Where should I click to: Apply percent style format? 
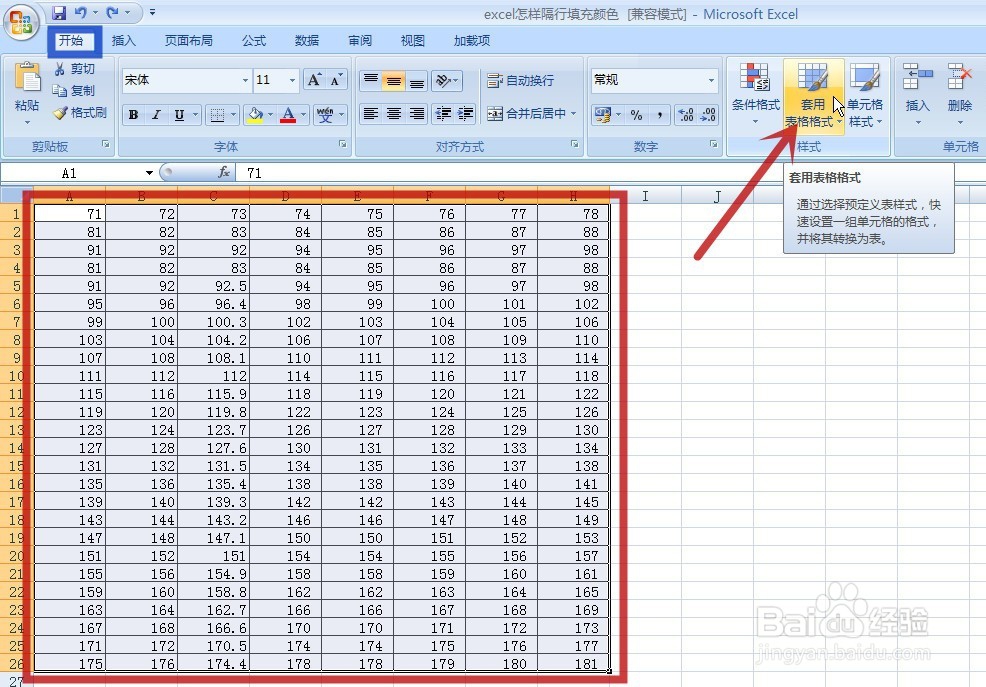(x=636, y=114)
